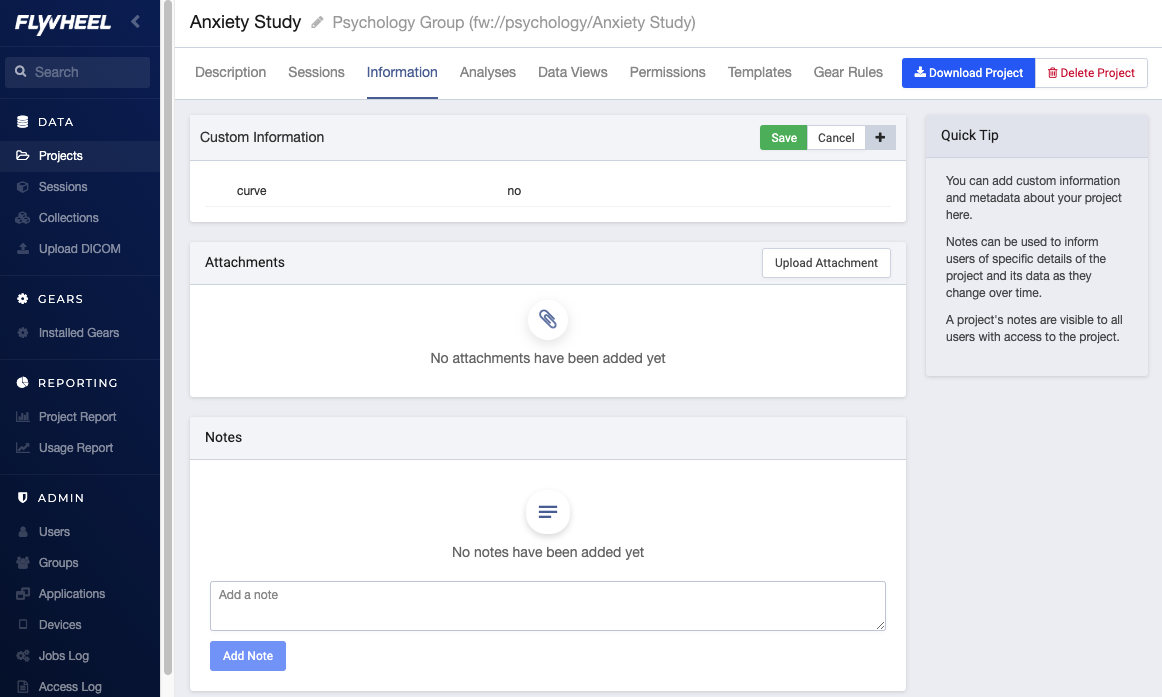This screenshot has height=697, width=1162.
Task: Add a custom information field with plus icon
Action: pos(880,138)
